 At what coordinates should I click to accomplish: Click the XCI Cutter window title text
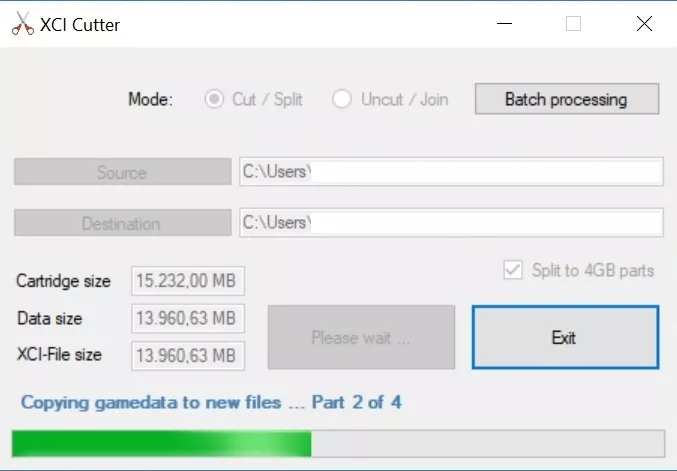[80, 25]
